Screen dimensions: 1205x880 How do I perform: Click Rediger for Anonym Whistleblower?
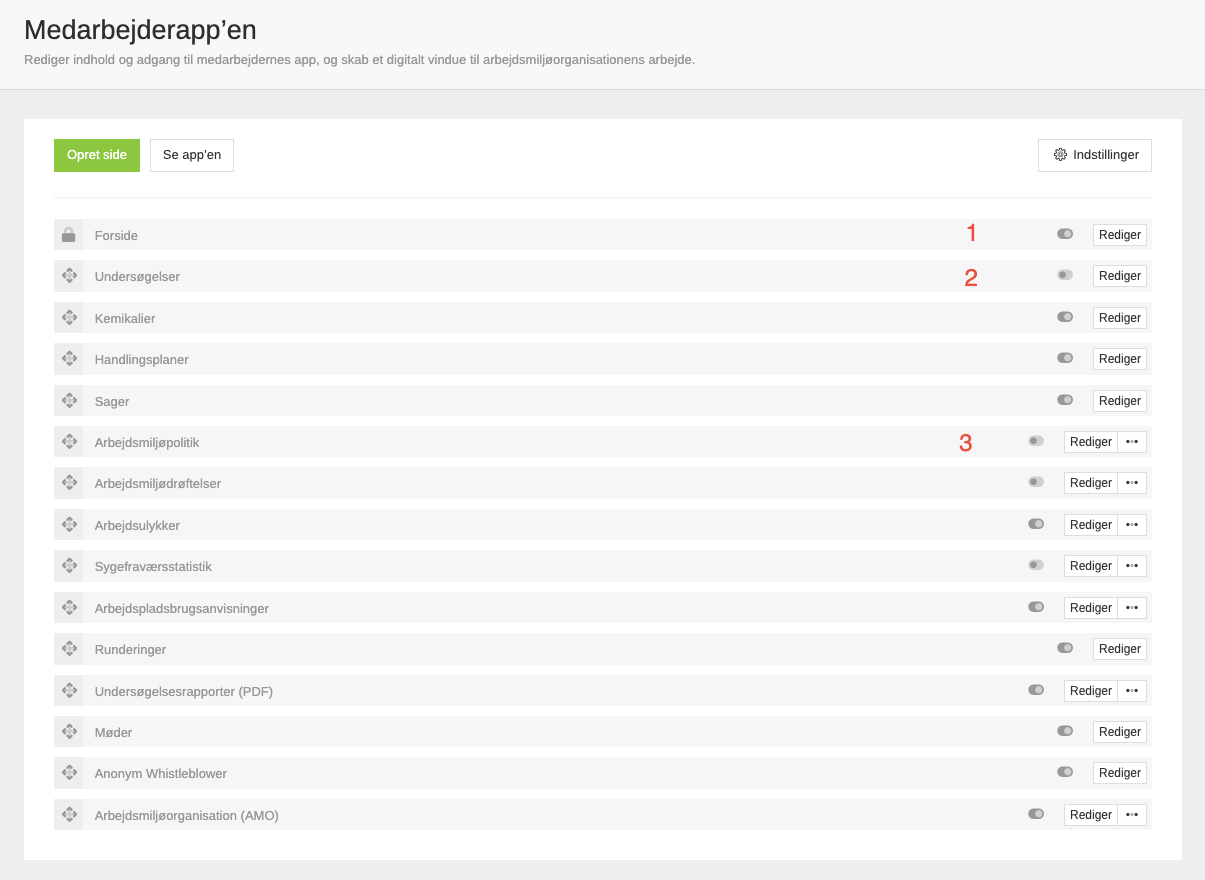[1120, 773]
